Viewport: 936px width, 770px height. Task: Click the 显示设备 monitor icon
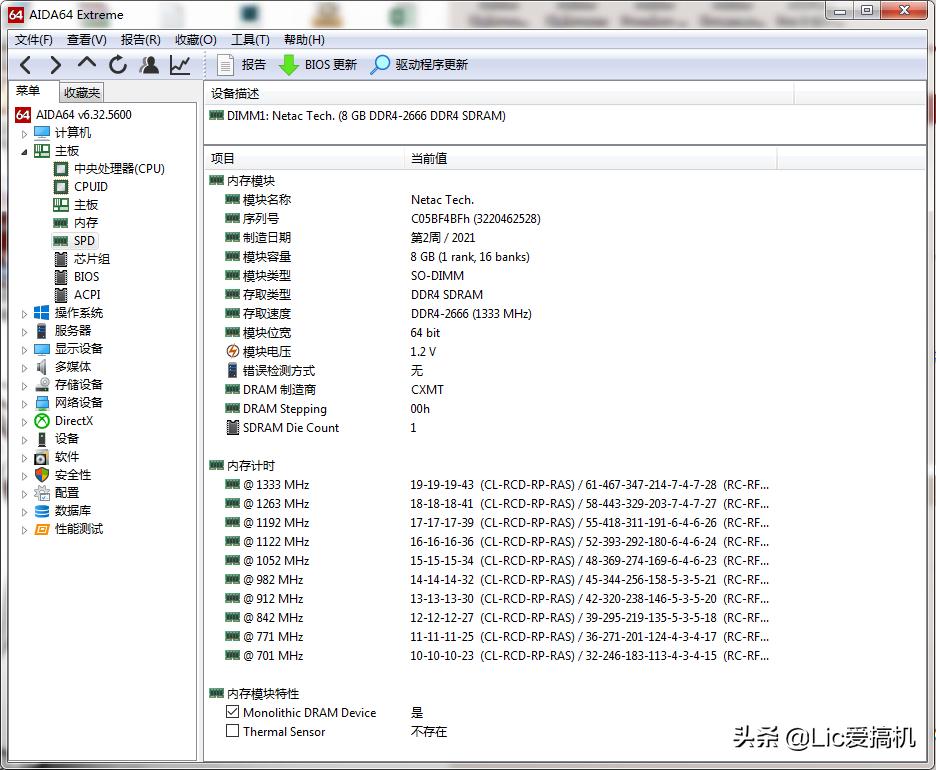coord(42,349)
